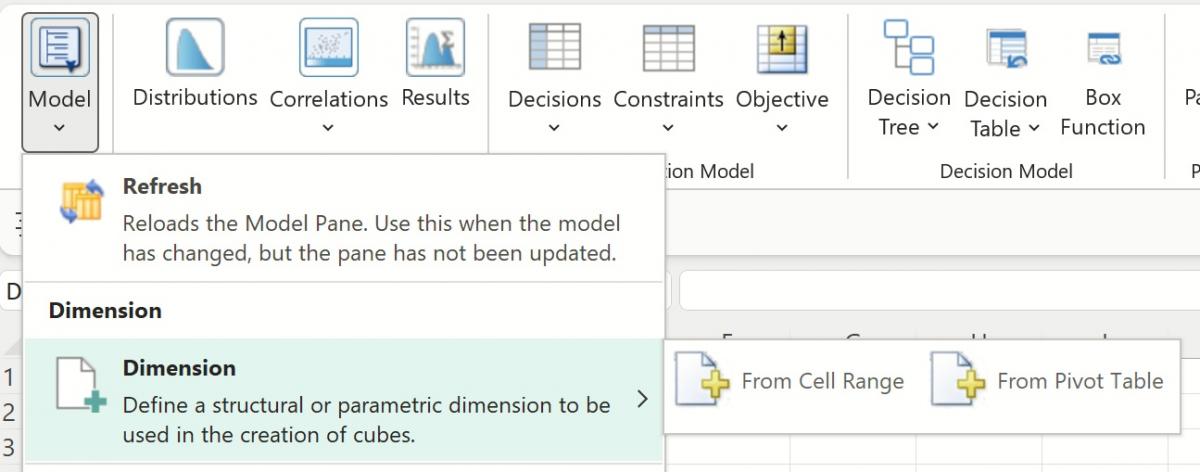Click the Decision Table icon
The height and width of the screenshot is (472, 1200).
pyautogui.click(x=1005, y=48)
